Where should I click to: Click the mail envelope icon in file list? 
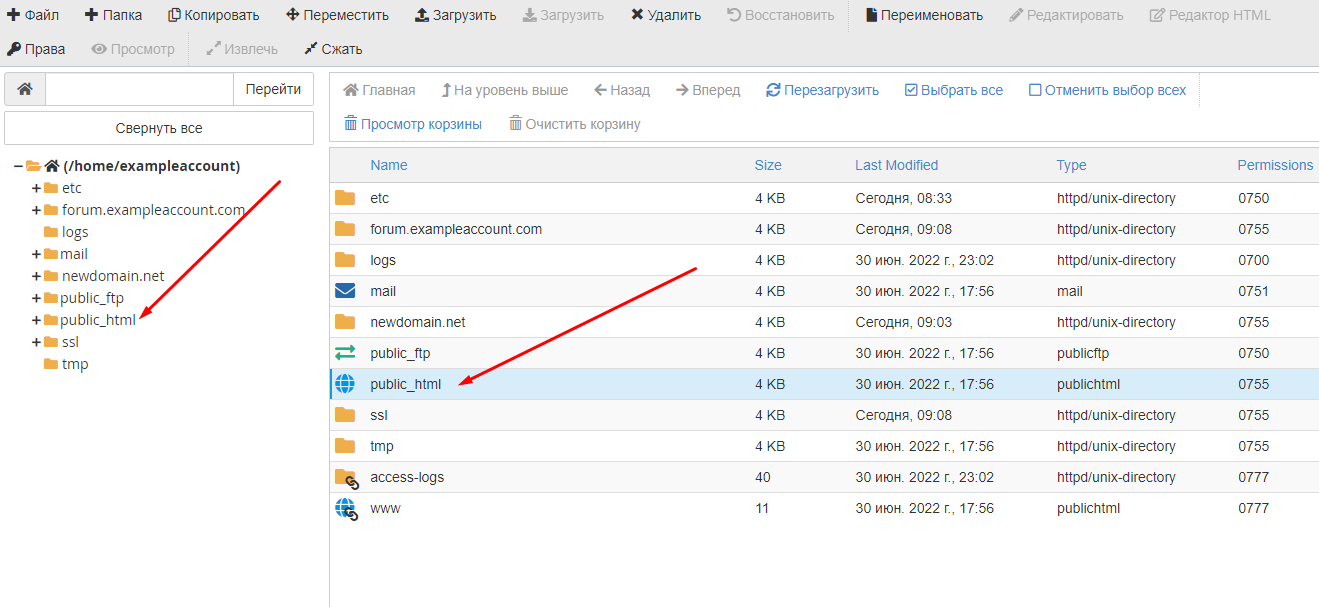click(x=345, y=291)
